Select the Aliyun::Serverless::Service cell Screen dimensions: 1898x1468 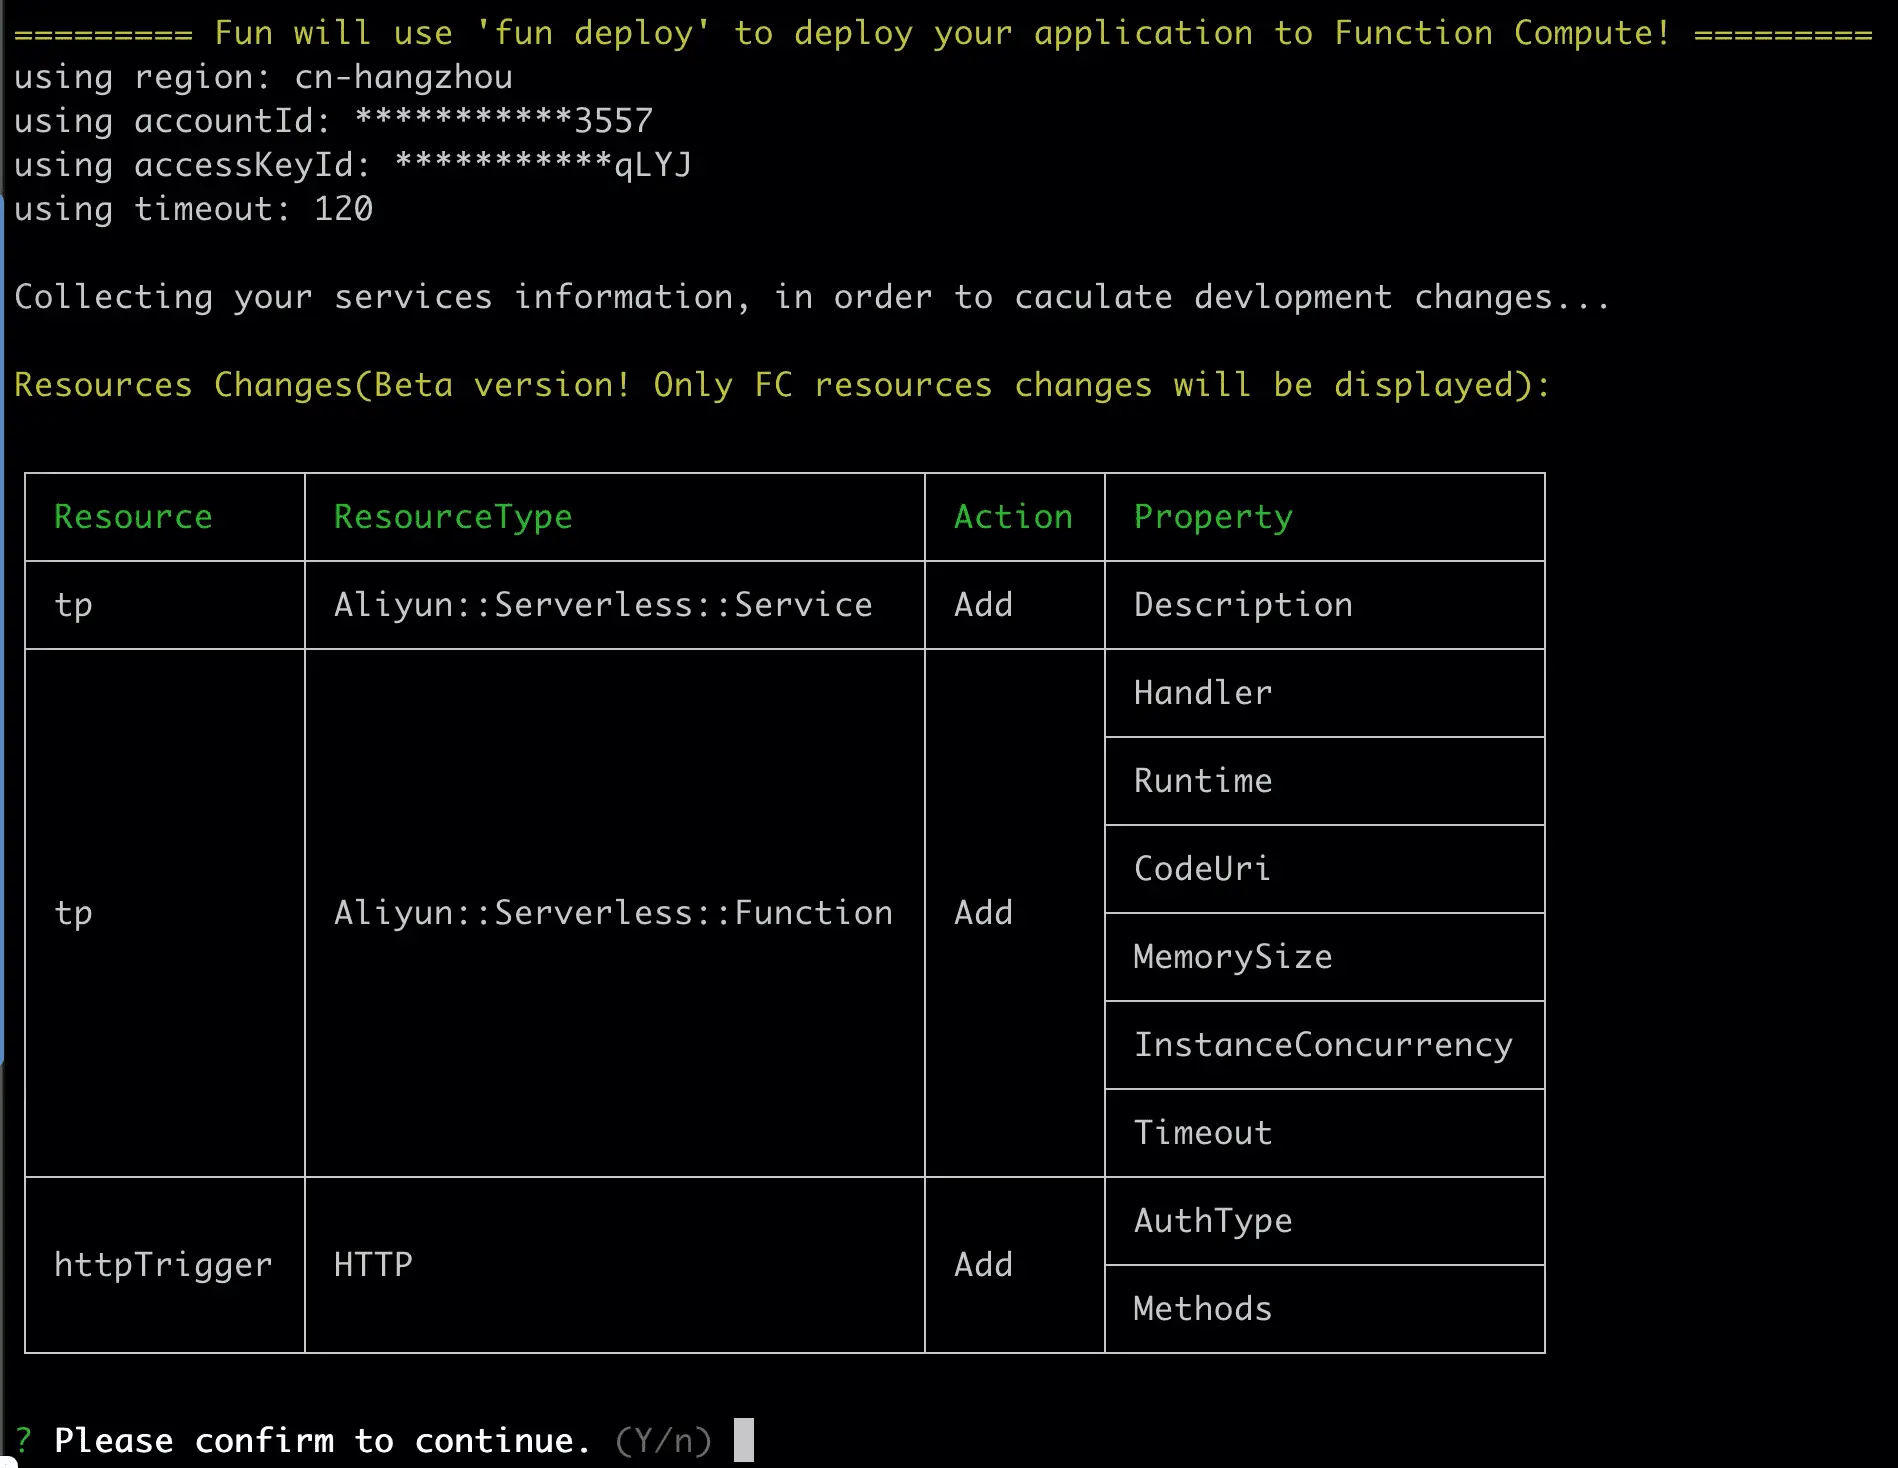tap(603, 605)
